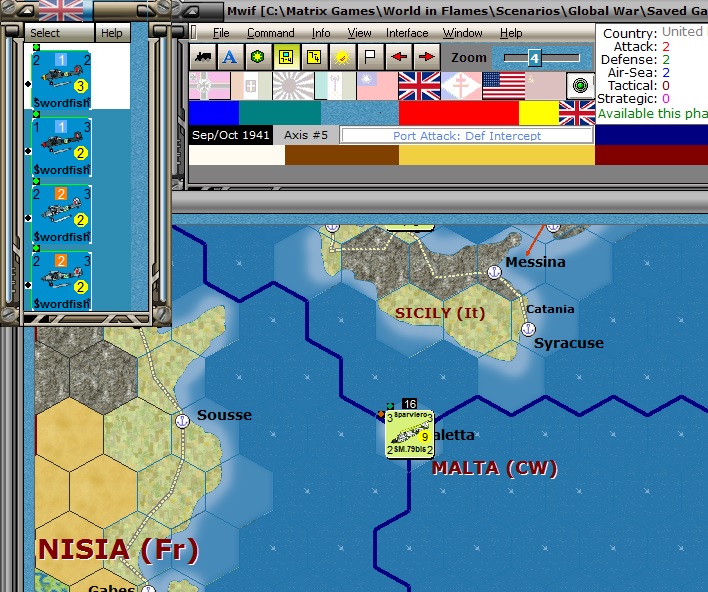Click up-arrow button left of panel's Union Jack
This screenshot has width=708, height=592.
pyautogui.click(x=26, y=11)
